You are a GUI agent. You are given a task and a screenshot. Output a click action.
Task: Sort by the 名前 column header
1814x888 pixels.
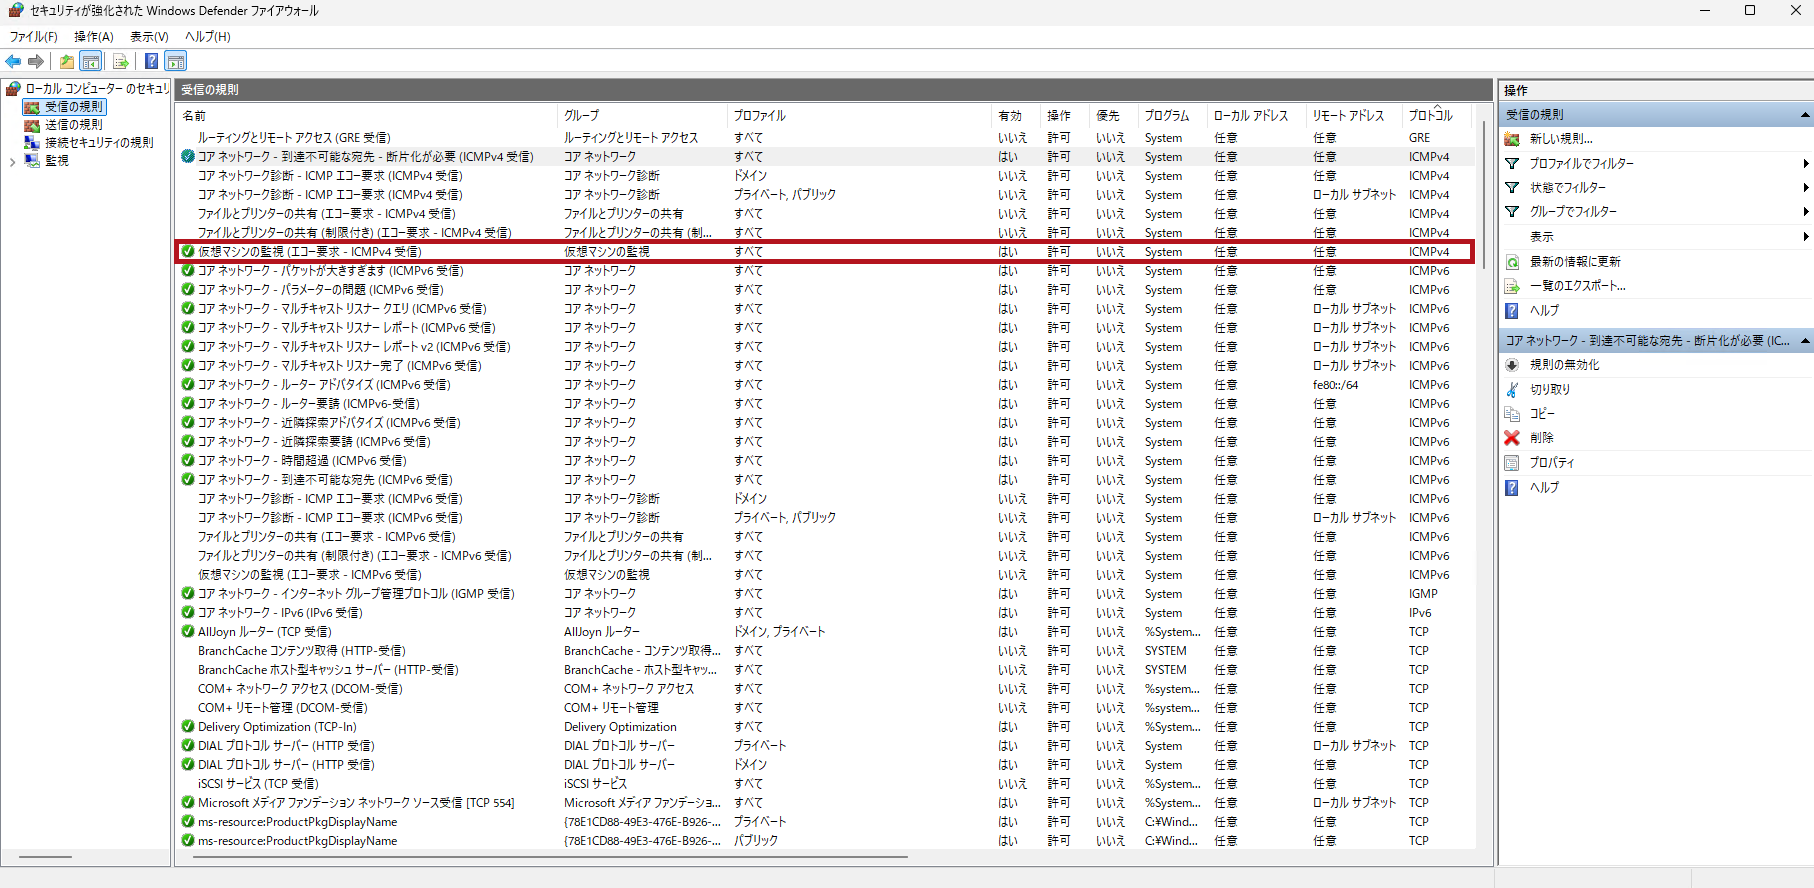pyautogui.click(x=366, y=116)
